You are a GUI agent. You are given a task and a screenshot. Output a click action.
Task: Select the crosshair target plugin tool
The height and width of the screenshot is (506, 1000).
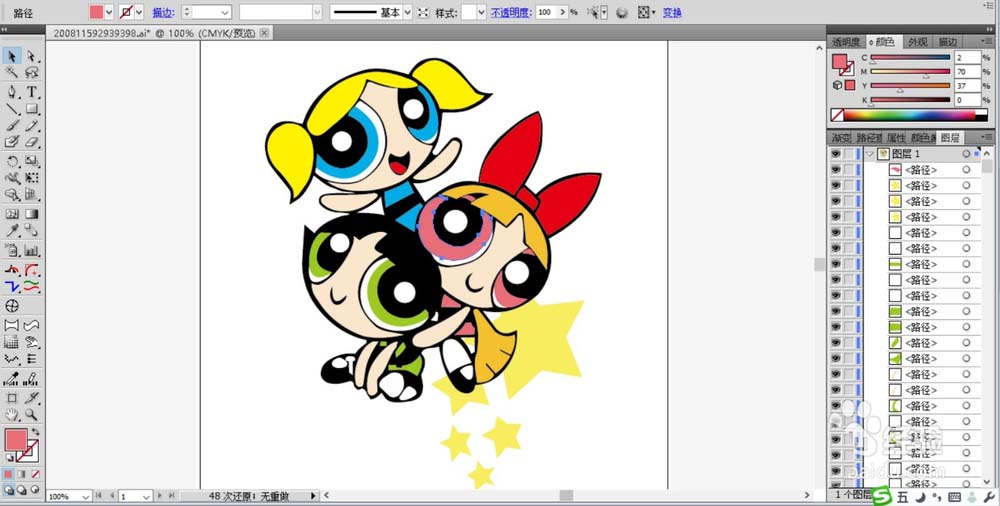point(11,306)
